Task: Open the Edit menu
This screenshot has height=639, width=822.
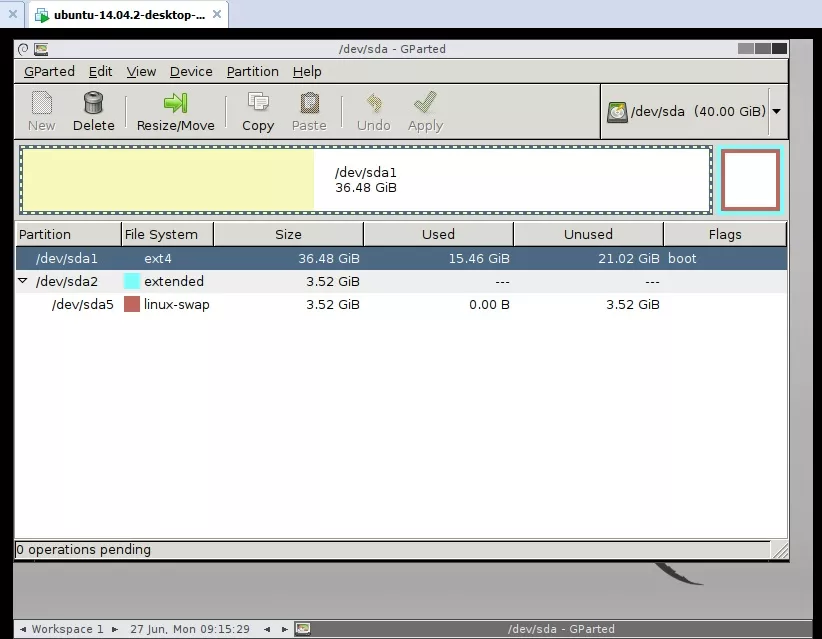Action: pyautogui.click(x=100, y=72)
